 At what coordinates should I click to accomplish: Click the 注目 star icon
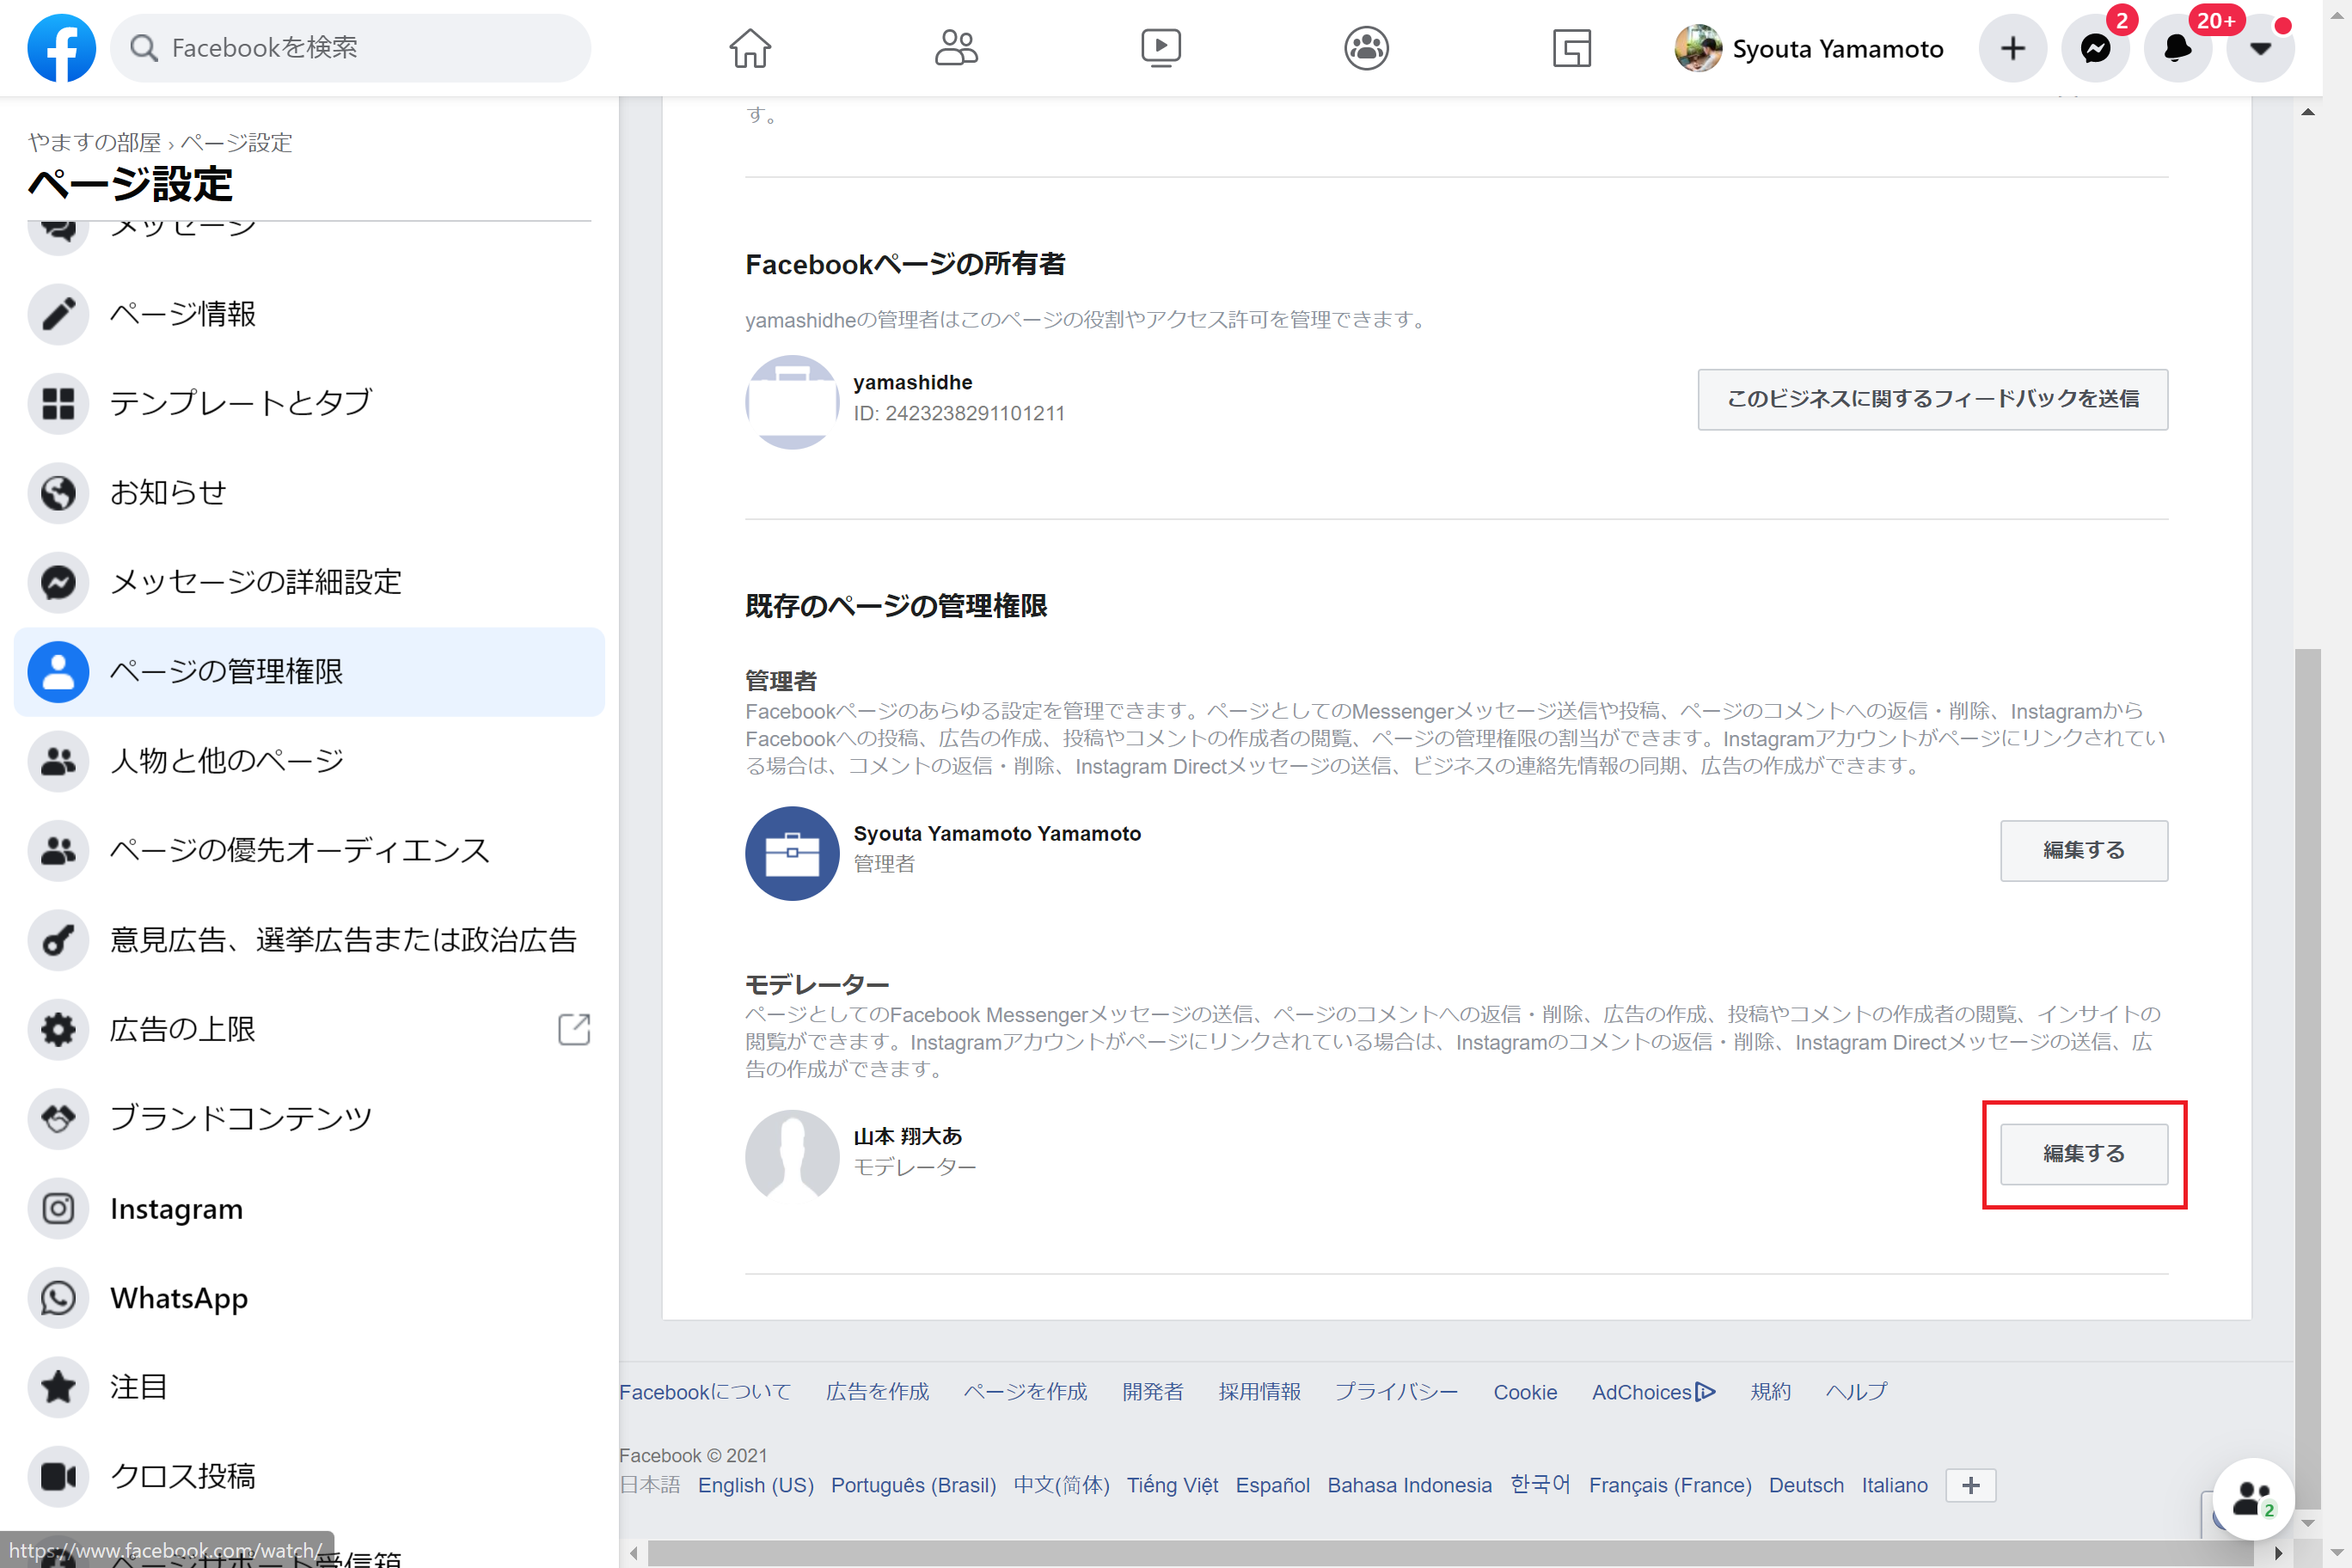[58, 1387]
